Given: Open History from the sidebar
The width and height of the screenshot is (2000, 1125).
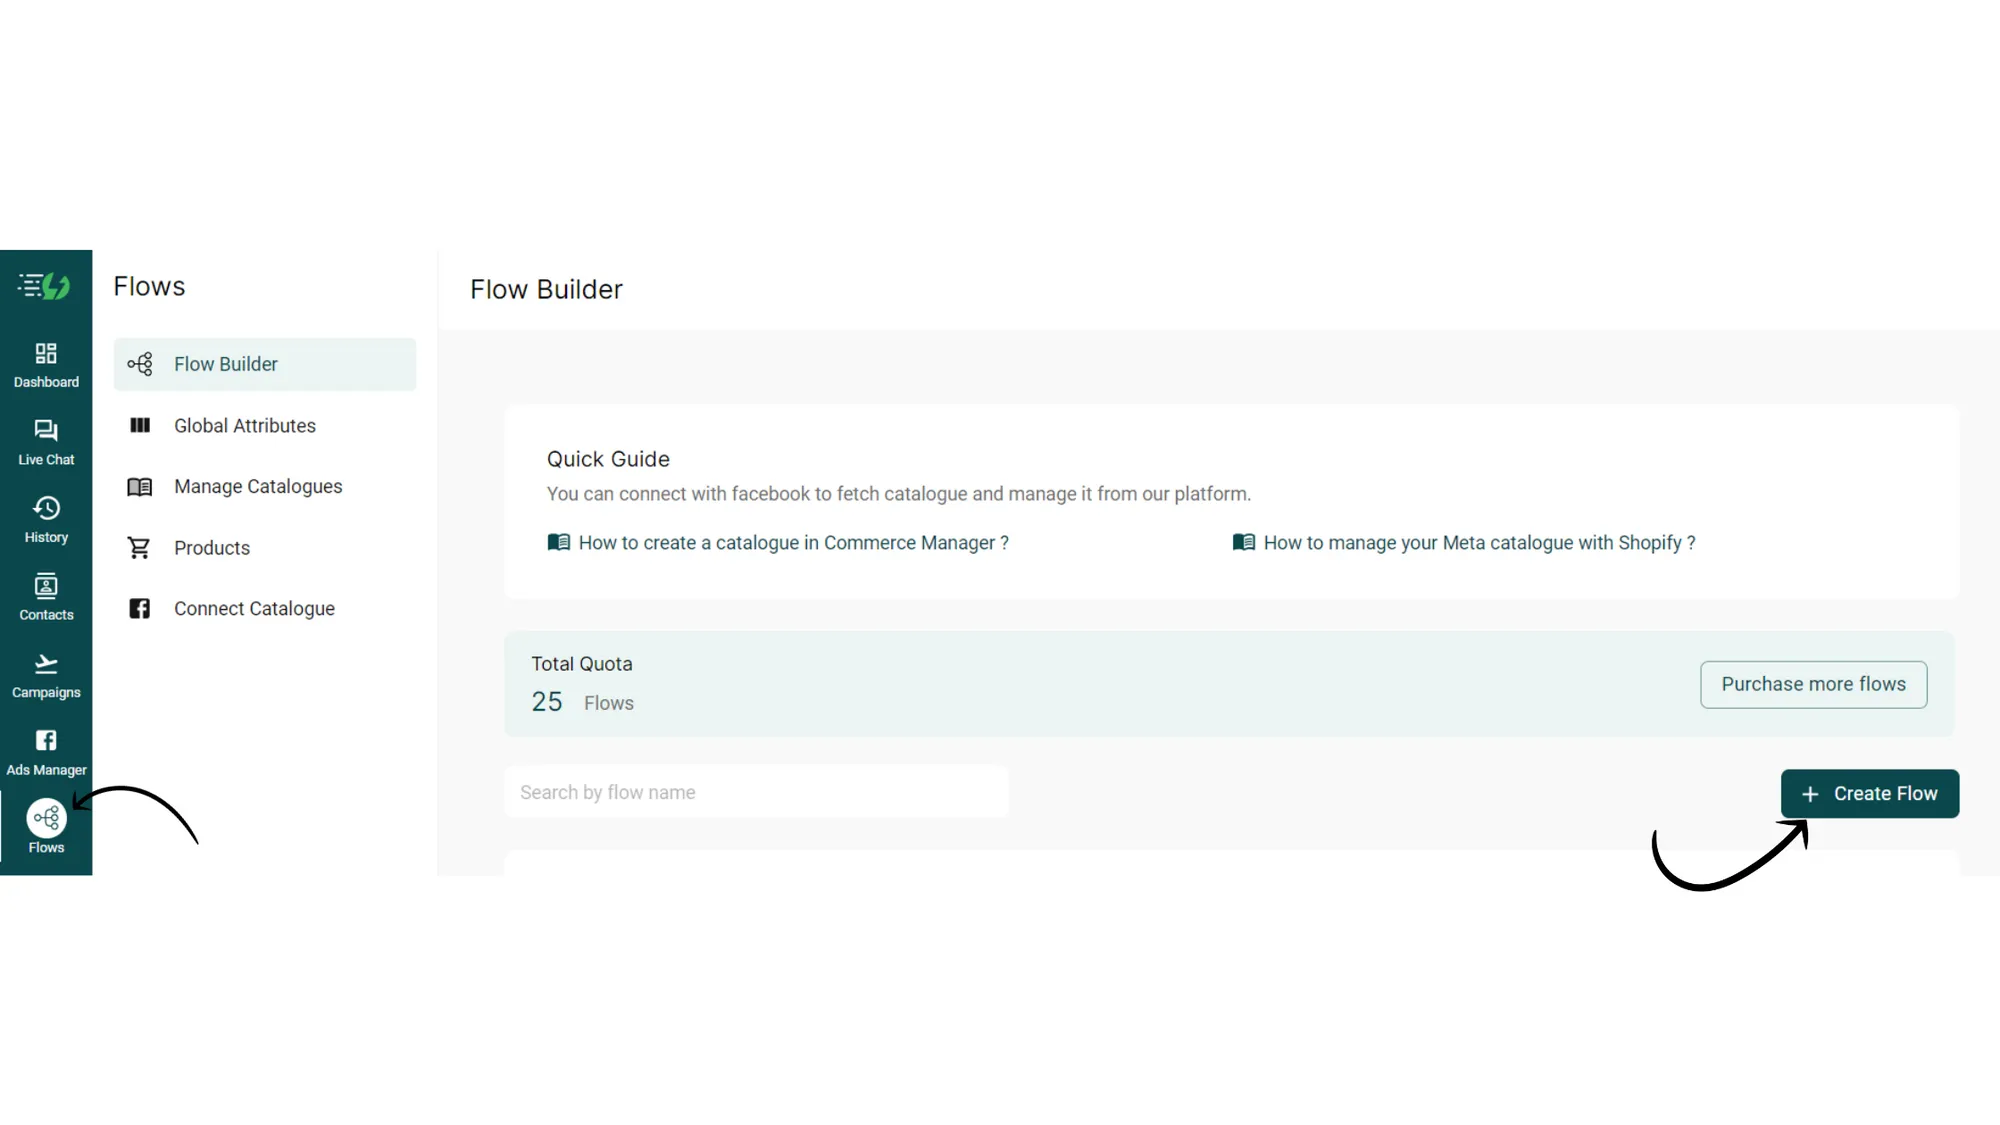Looking at the screenshot, I should point(46,518).
